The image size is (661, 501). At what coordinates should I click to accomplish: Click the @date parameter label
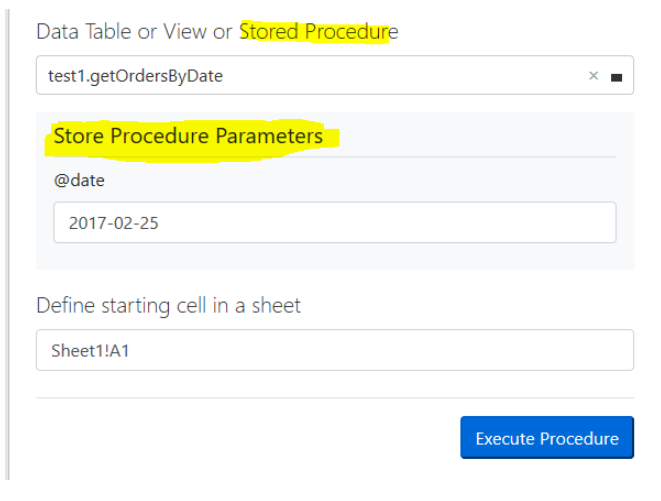click(79, 180)
